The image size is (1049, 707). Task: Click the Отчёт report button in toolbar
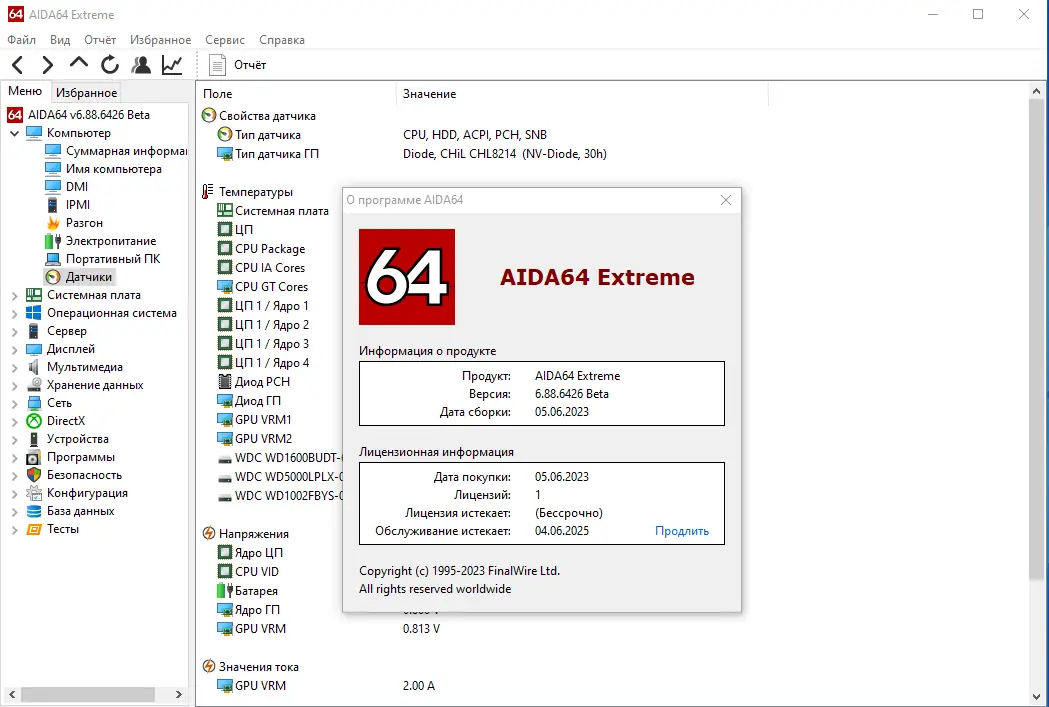click(x=238, y=65)
